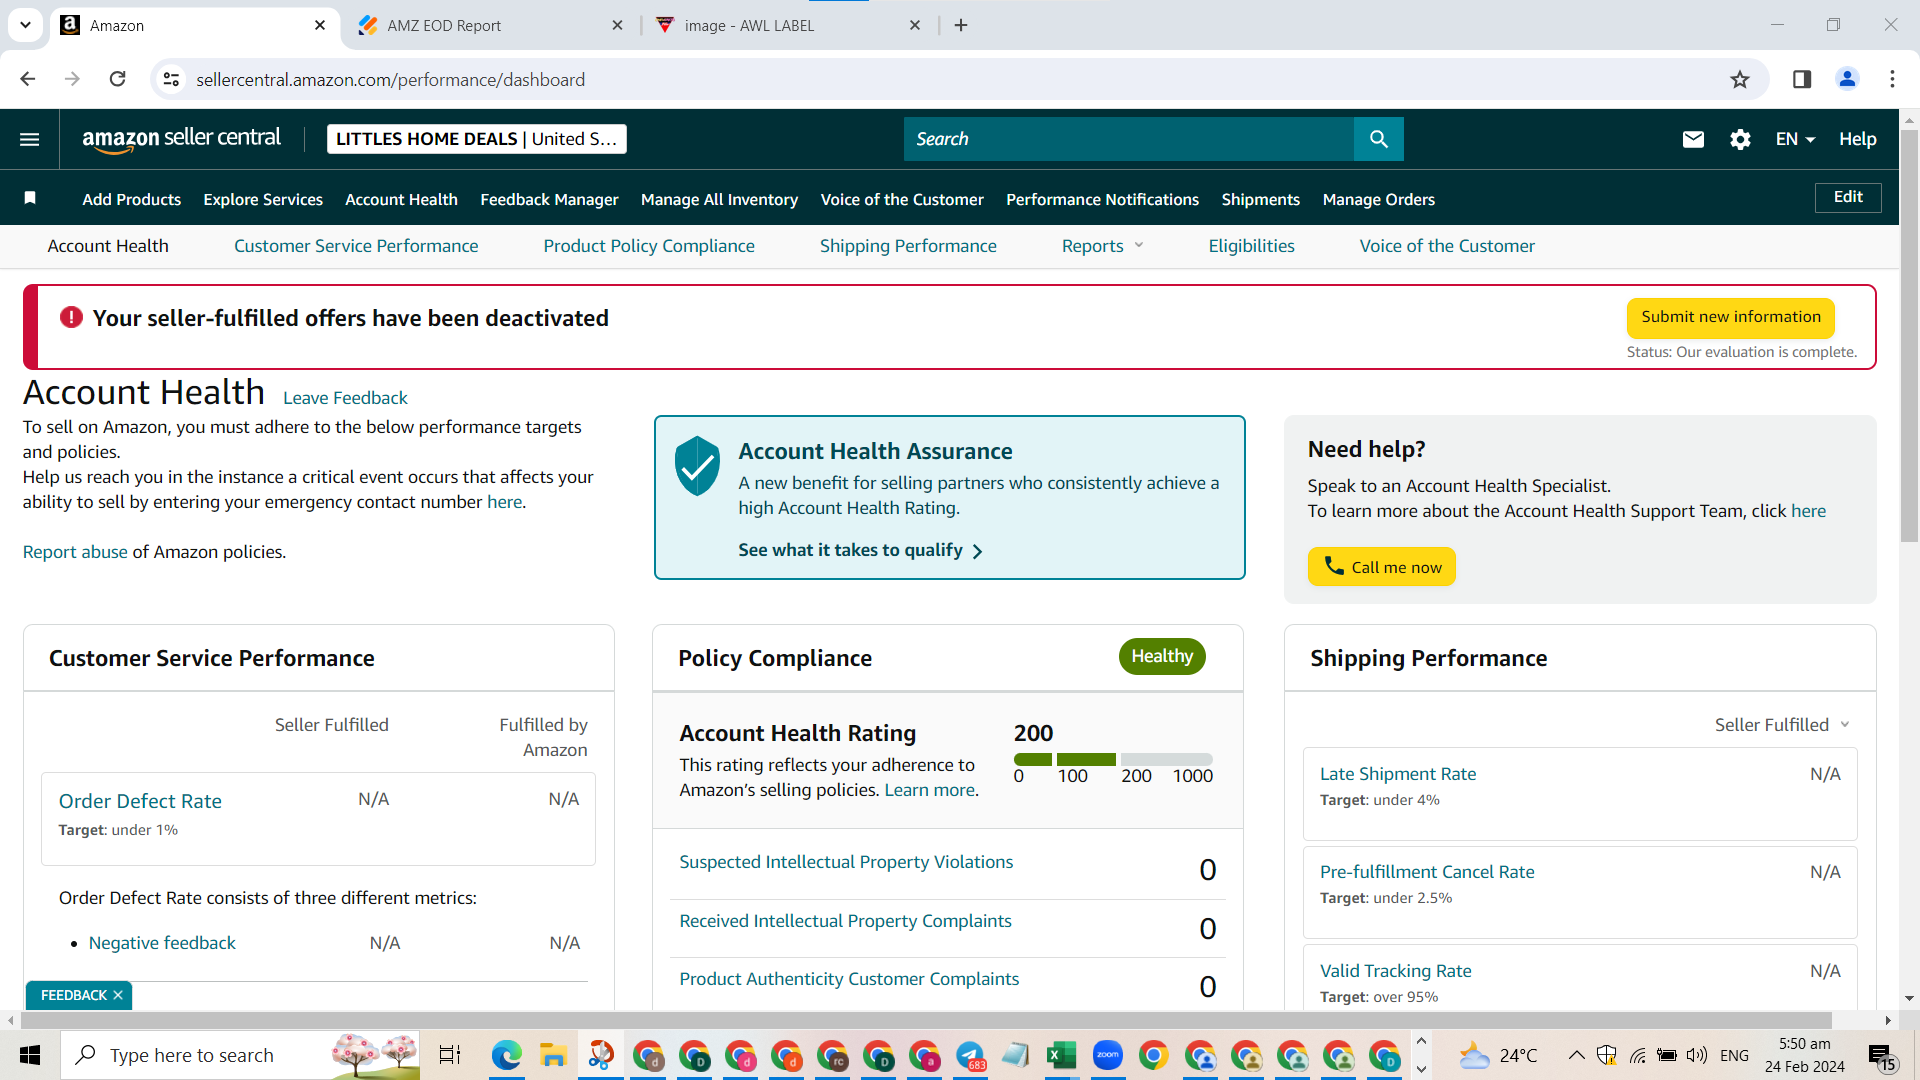The width and height of the screenshot is (1920, 1080).
Task: Switch to the image - AWL LABEL tab
Action: (787, 26)
